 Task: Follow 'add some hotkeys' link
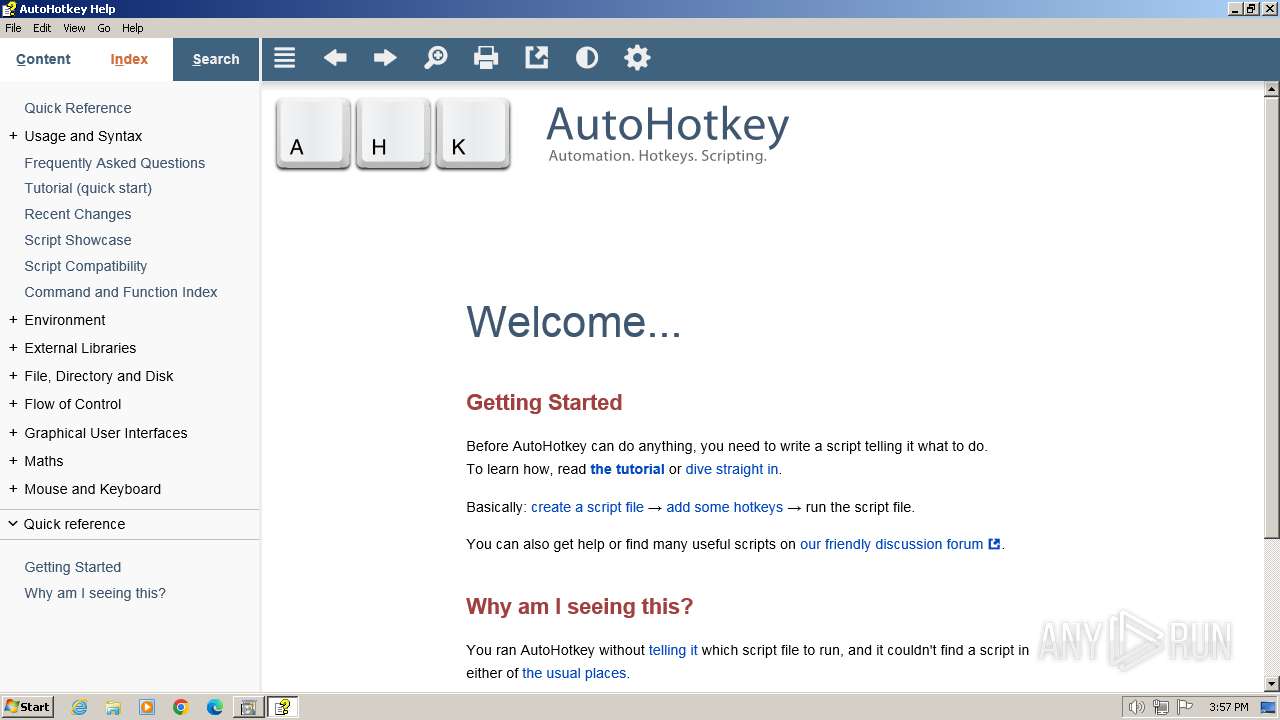point(724,507)
